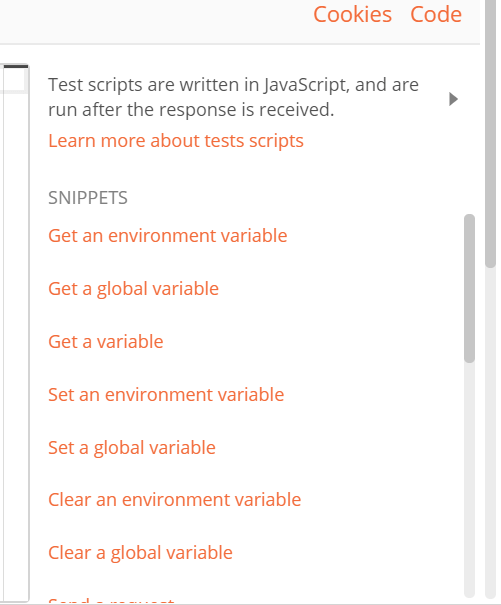Insert Get an environment variable snippet
The width and height of the screenshot is (501, 605).
pyautogui.click(x=168, y=236)
